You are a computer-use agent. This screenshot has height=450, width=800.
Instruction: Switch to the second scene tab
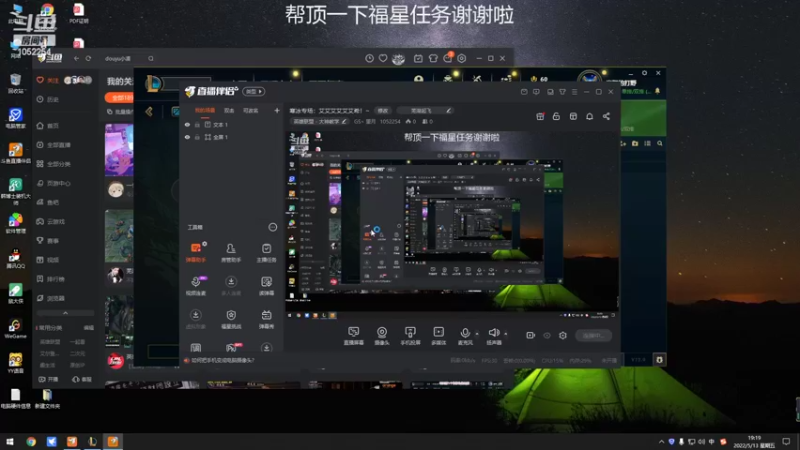[x=229, y=111]
